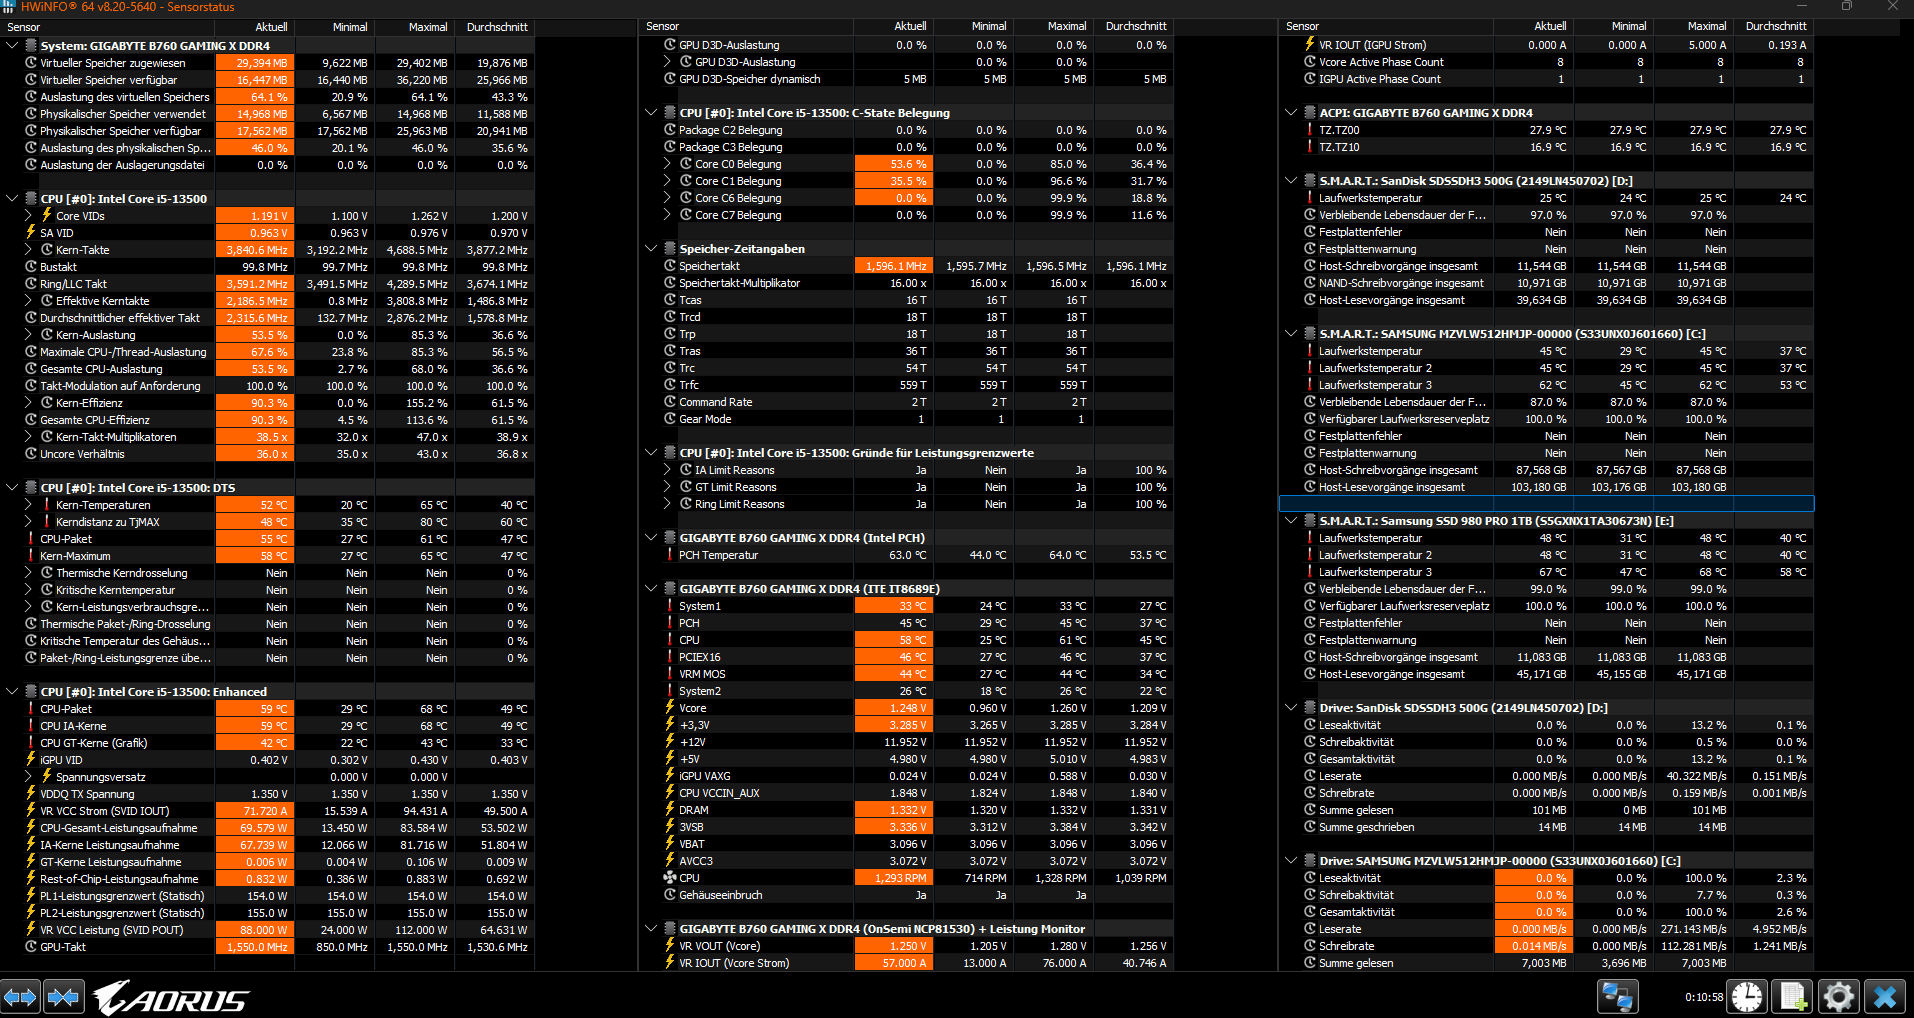
Task: Start logging with the sheet-plus icon
Action: 1792,997
